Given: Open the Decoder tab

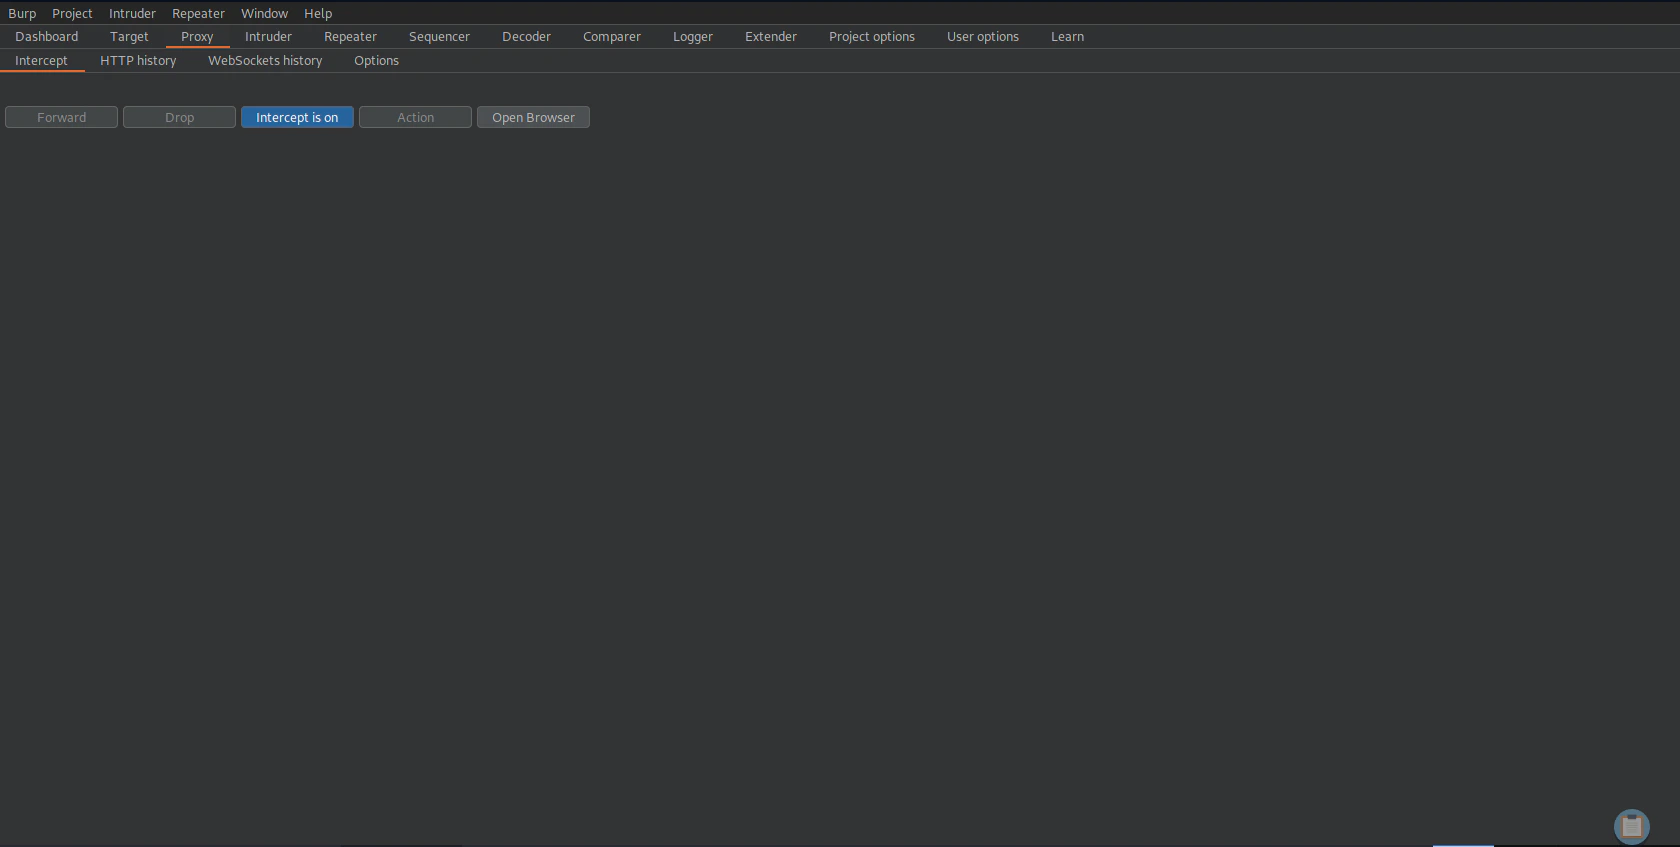Looking at the screenshot, I should tap(526, 36).
